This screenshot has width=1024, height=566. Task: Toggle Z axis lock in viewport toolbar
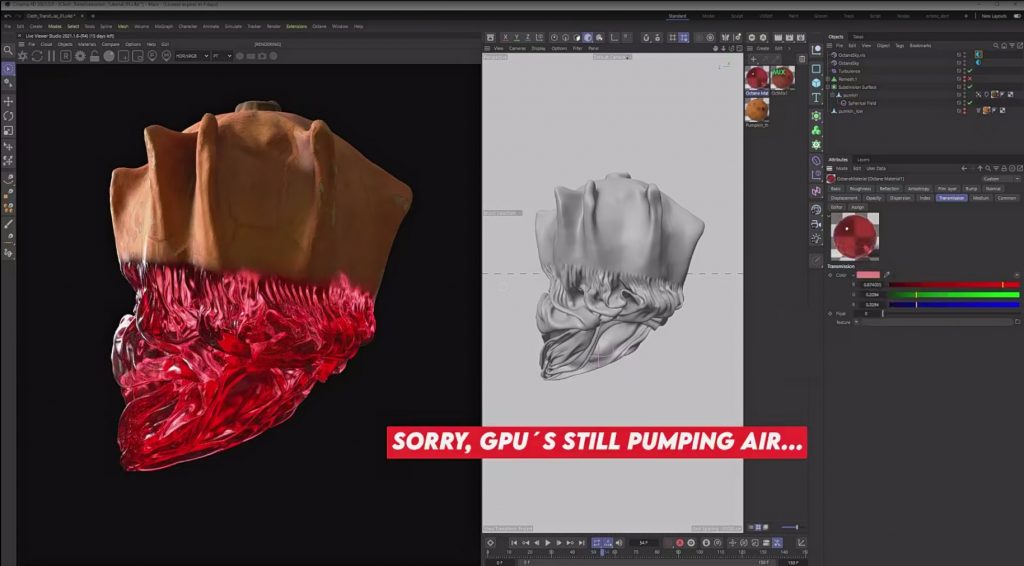tap(528, 38)
